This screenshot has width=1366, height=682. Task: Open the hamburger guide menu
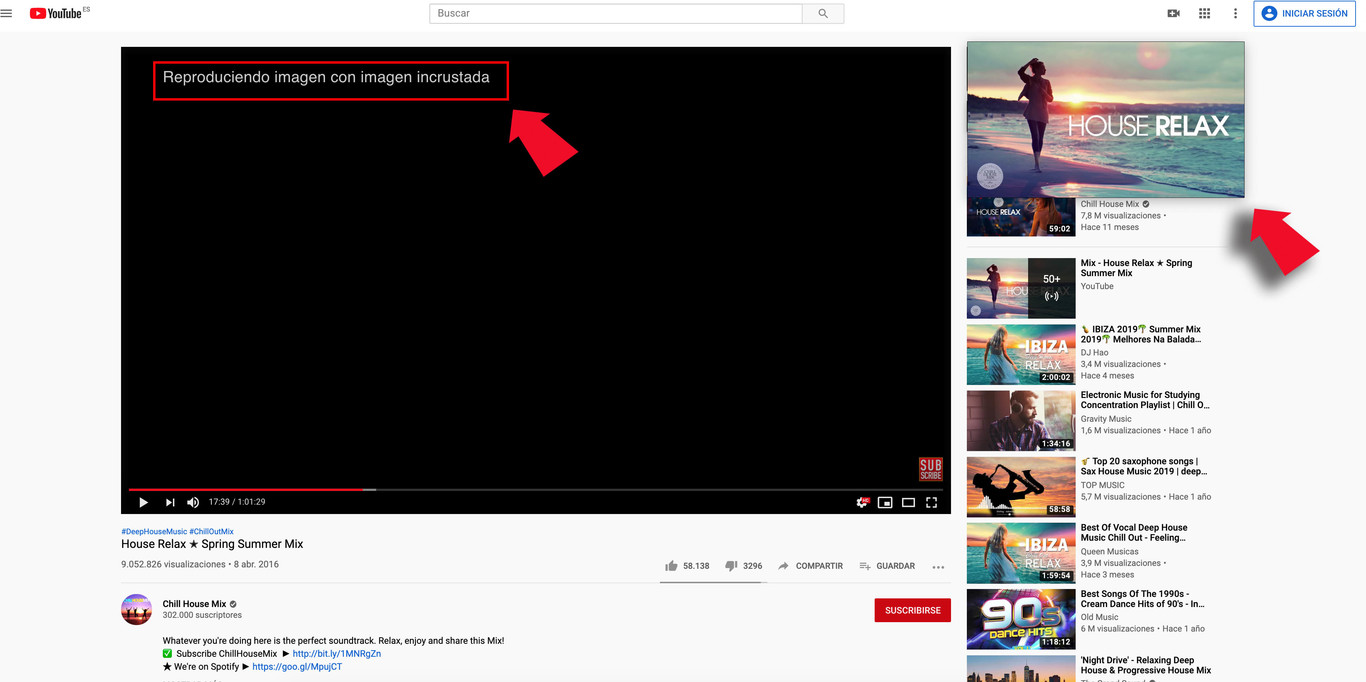[x=7, y=13]
